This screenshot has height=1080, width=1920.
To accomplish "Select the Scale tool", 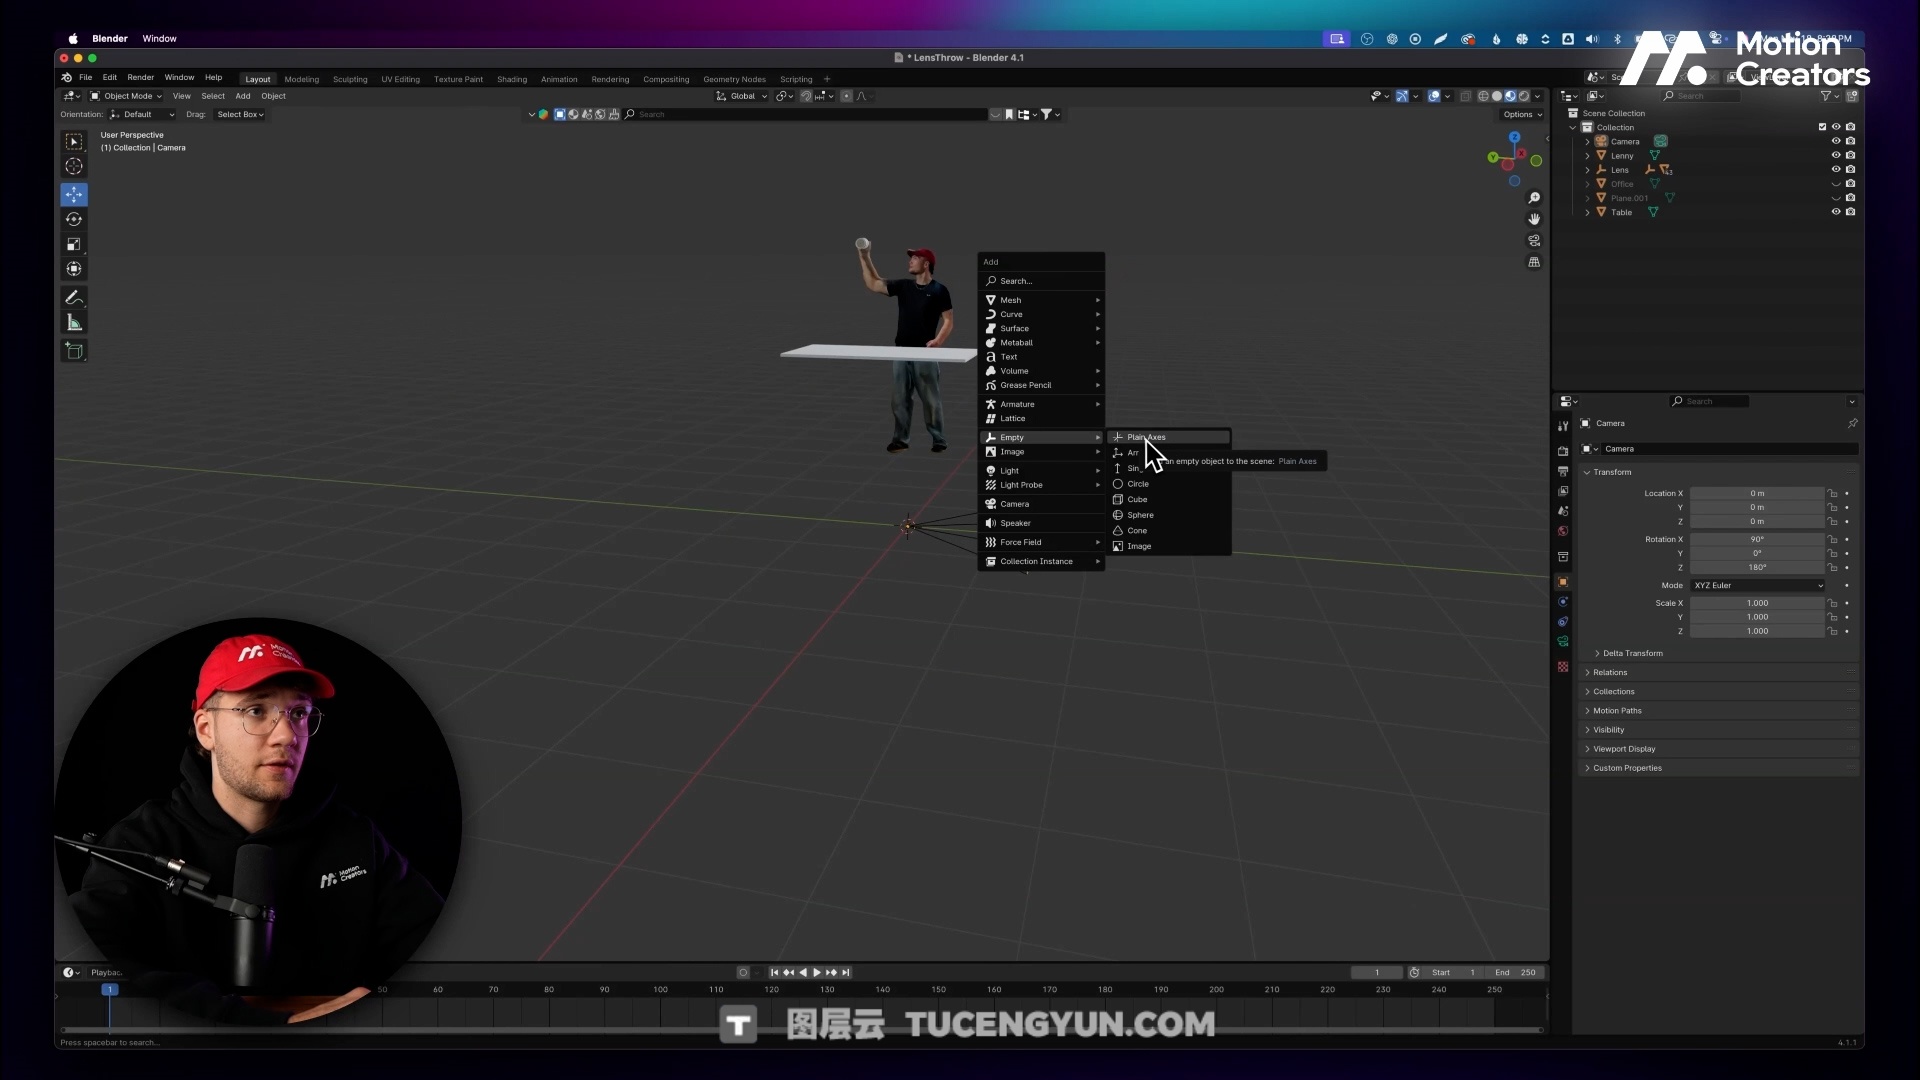I will (74, 244).
